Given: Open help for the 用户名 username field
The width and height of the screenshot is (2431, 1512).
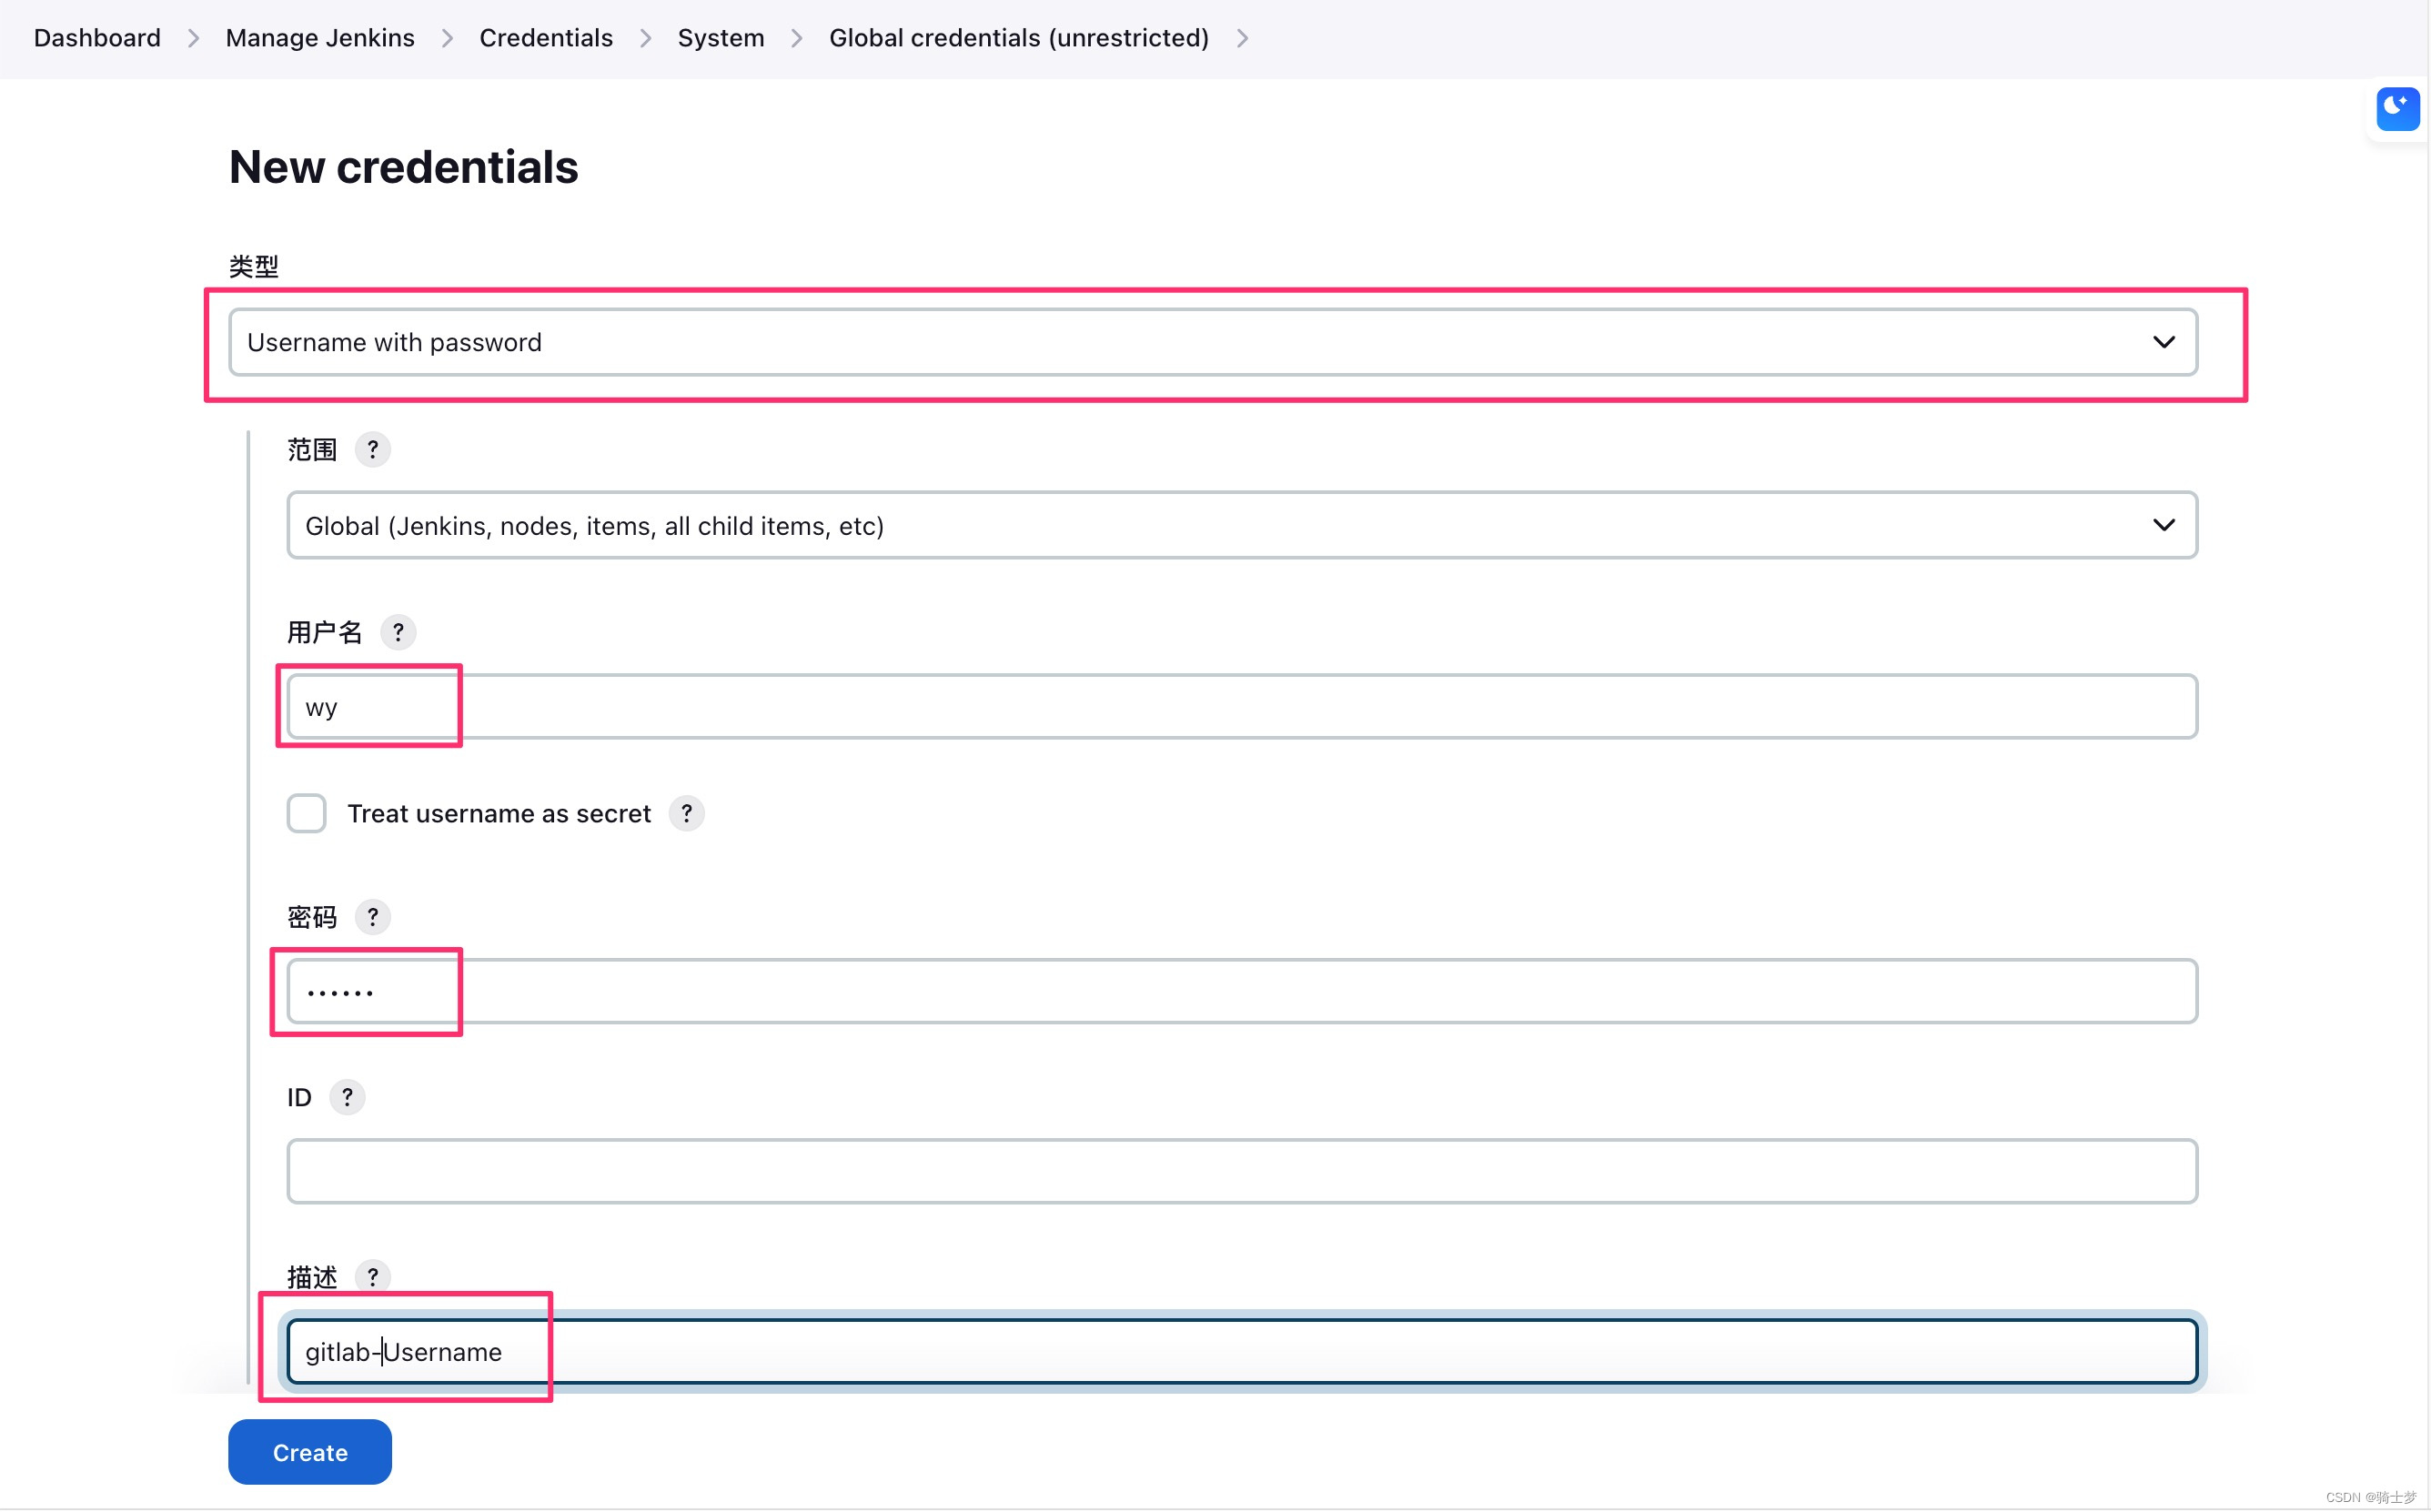Looking at the screenshot, I should point(398,632).
